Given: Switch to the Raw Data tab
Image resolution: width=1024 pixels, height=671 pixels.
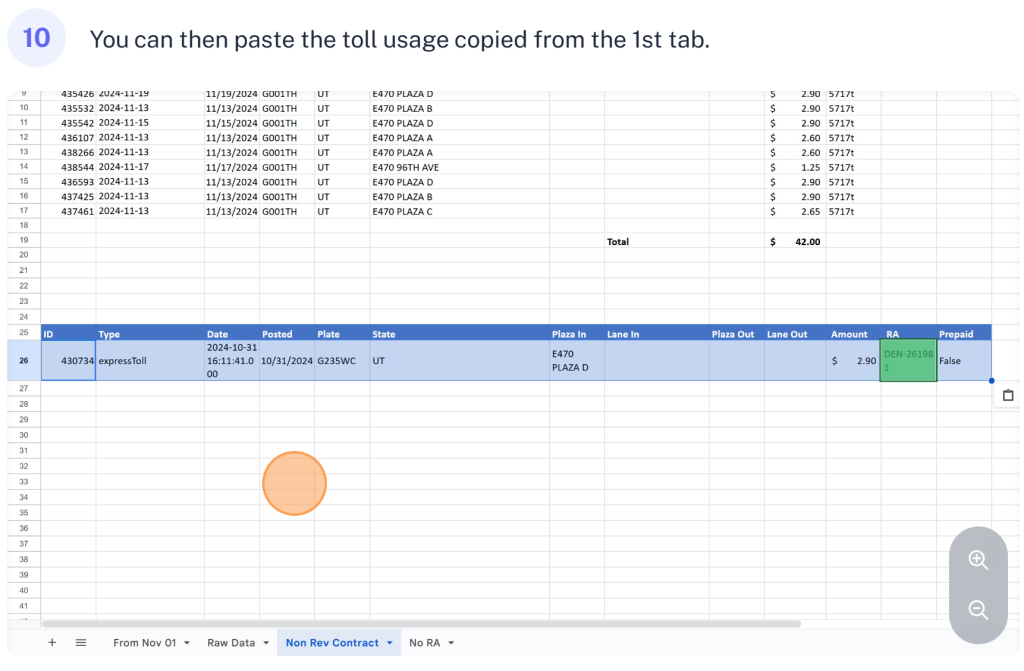Looking at the screenshot, I should (x=230, y=643).
